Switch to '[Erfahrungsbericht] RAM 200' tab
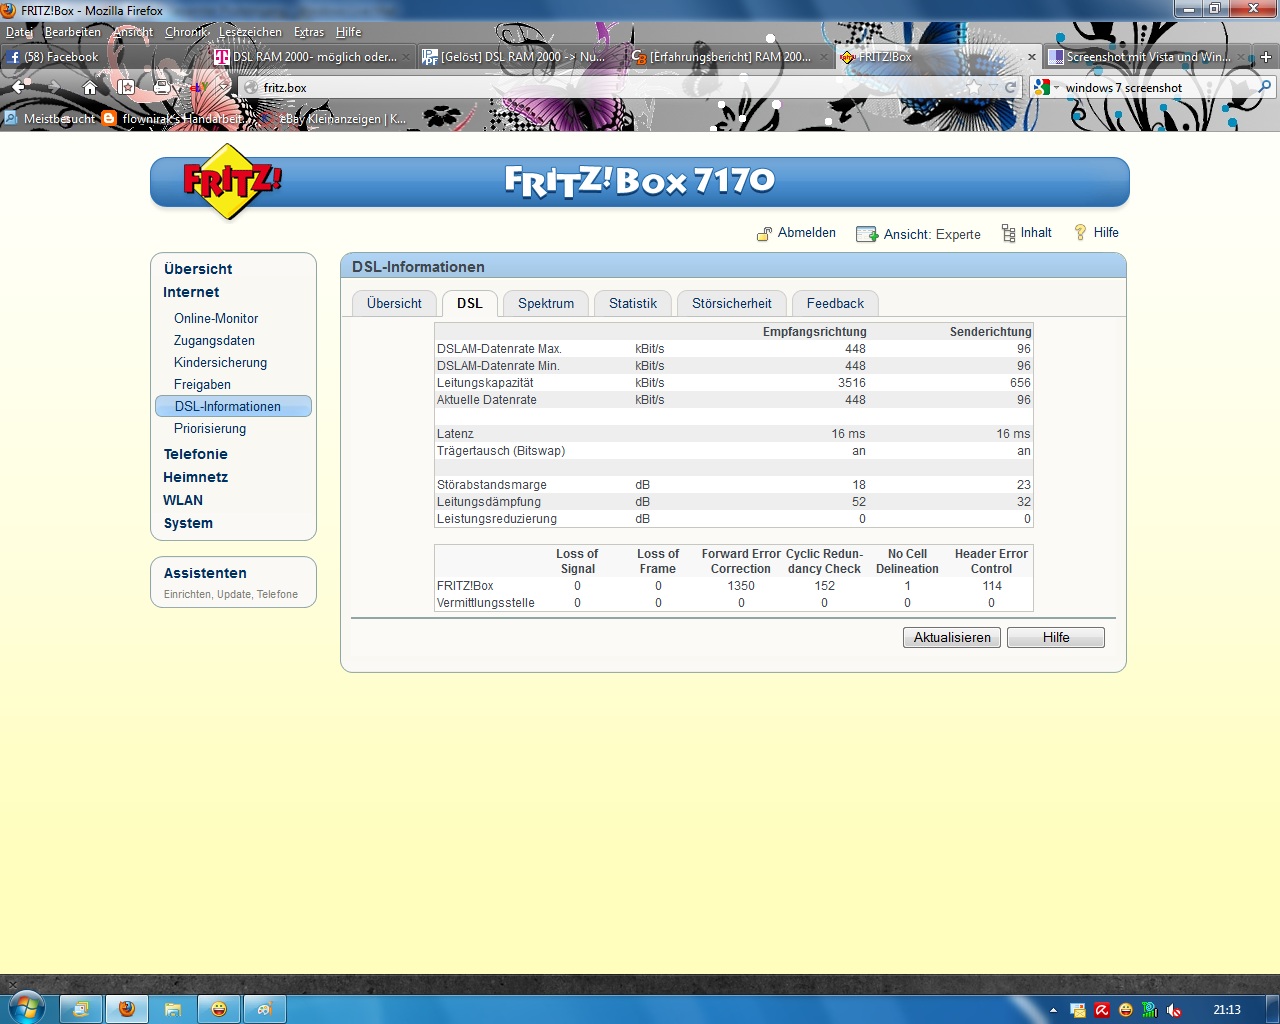Image resolution: width=1280 pixels, height=1024 pixels. [x=728, y=57]
